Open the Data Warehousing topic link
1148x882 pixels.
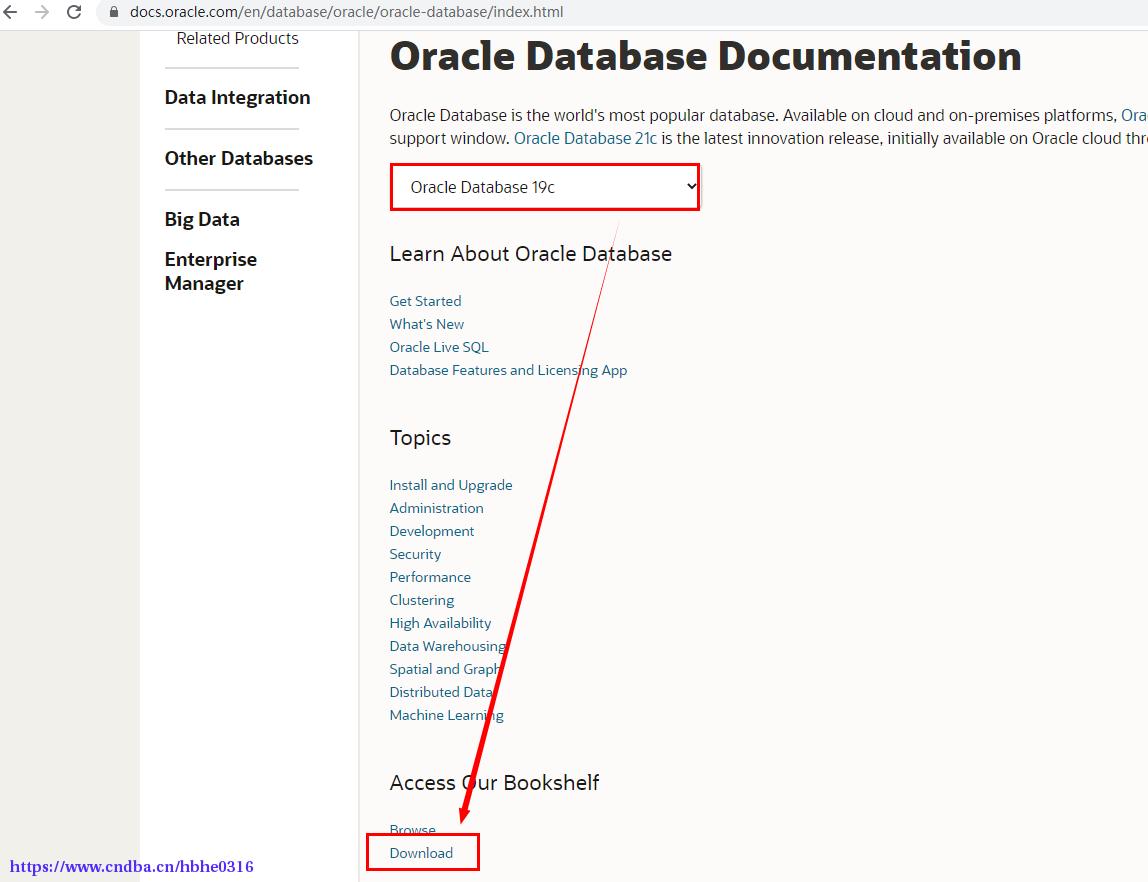[x=447, y=646]
